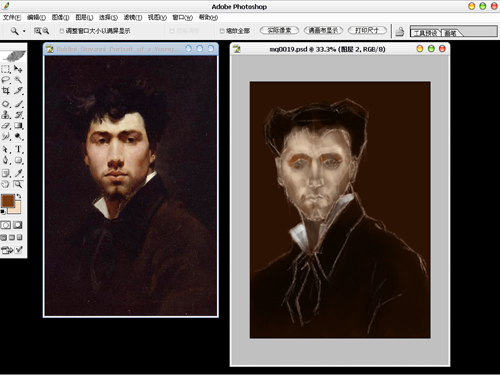This screenshot has width=500, height=375.
Task: Click the mq0019.psd window title bar
Action: 340,49
